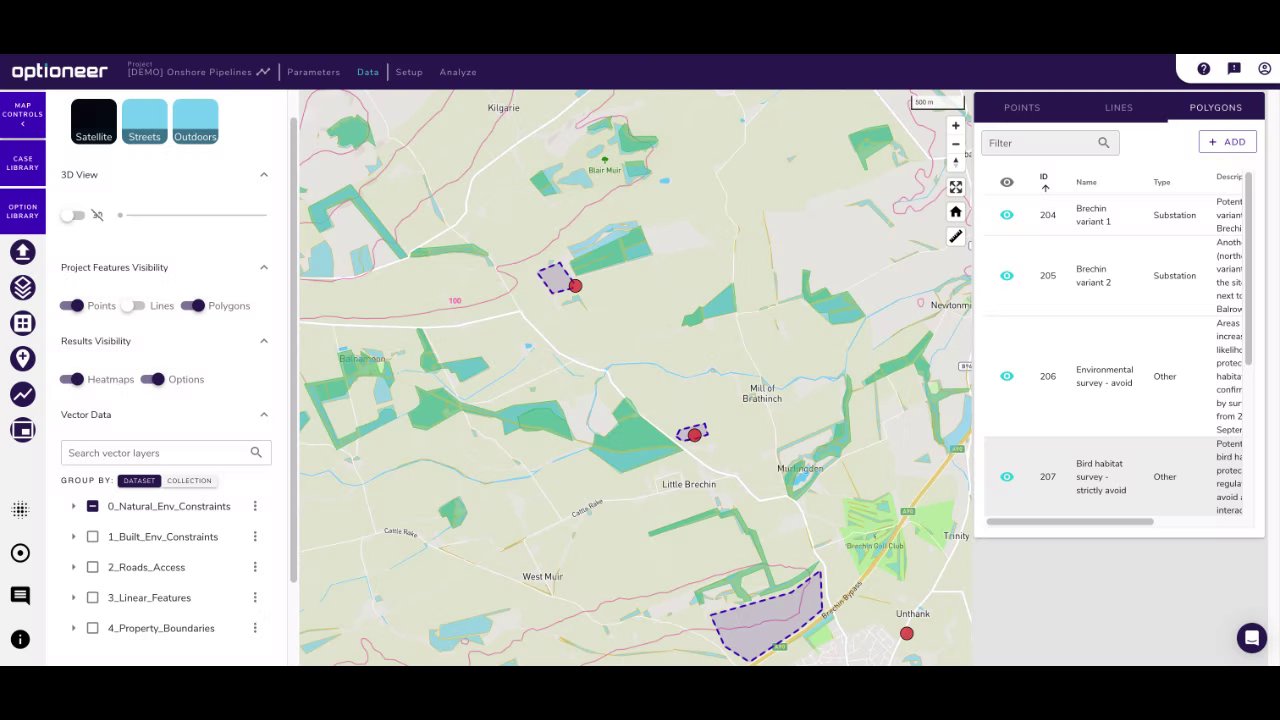
Task: Select the Polygons tab
Action: coord(1216,107)
